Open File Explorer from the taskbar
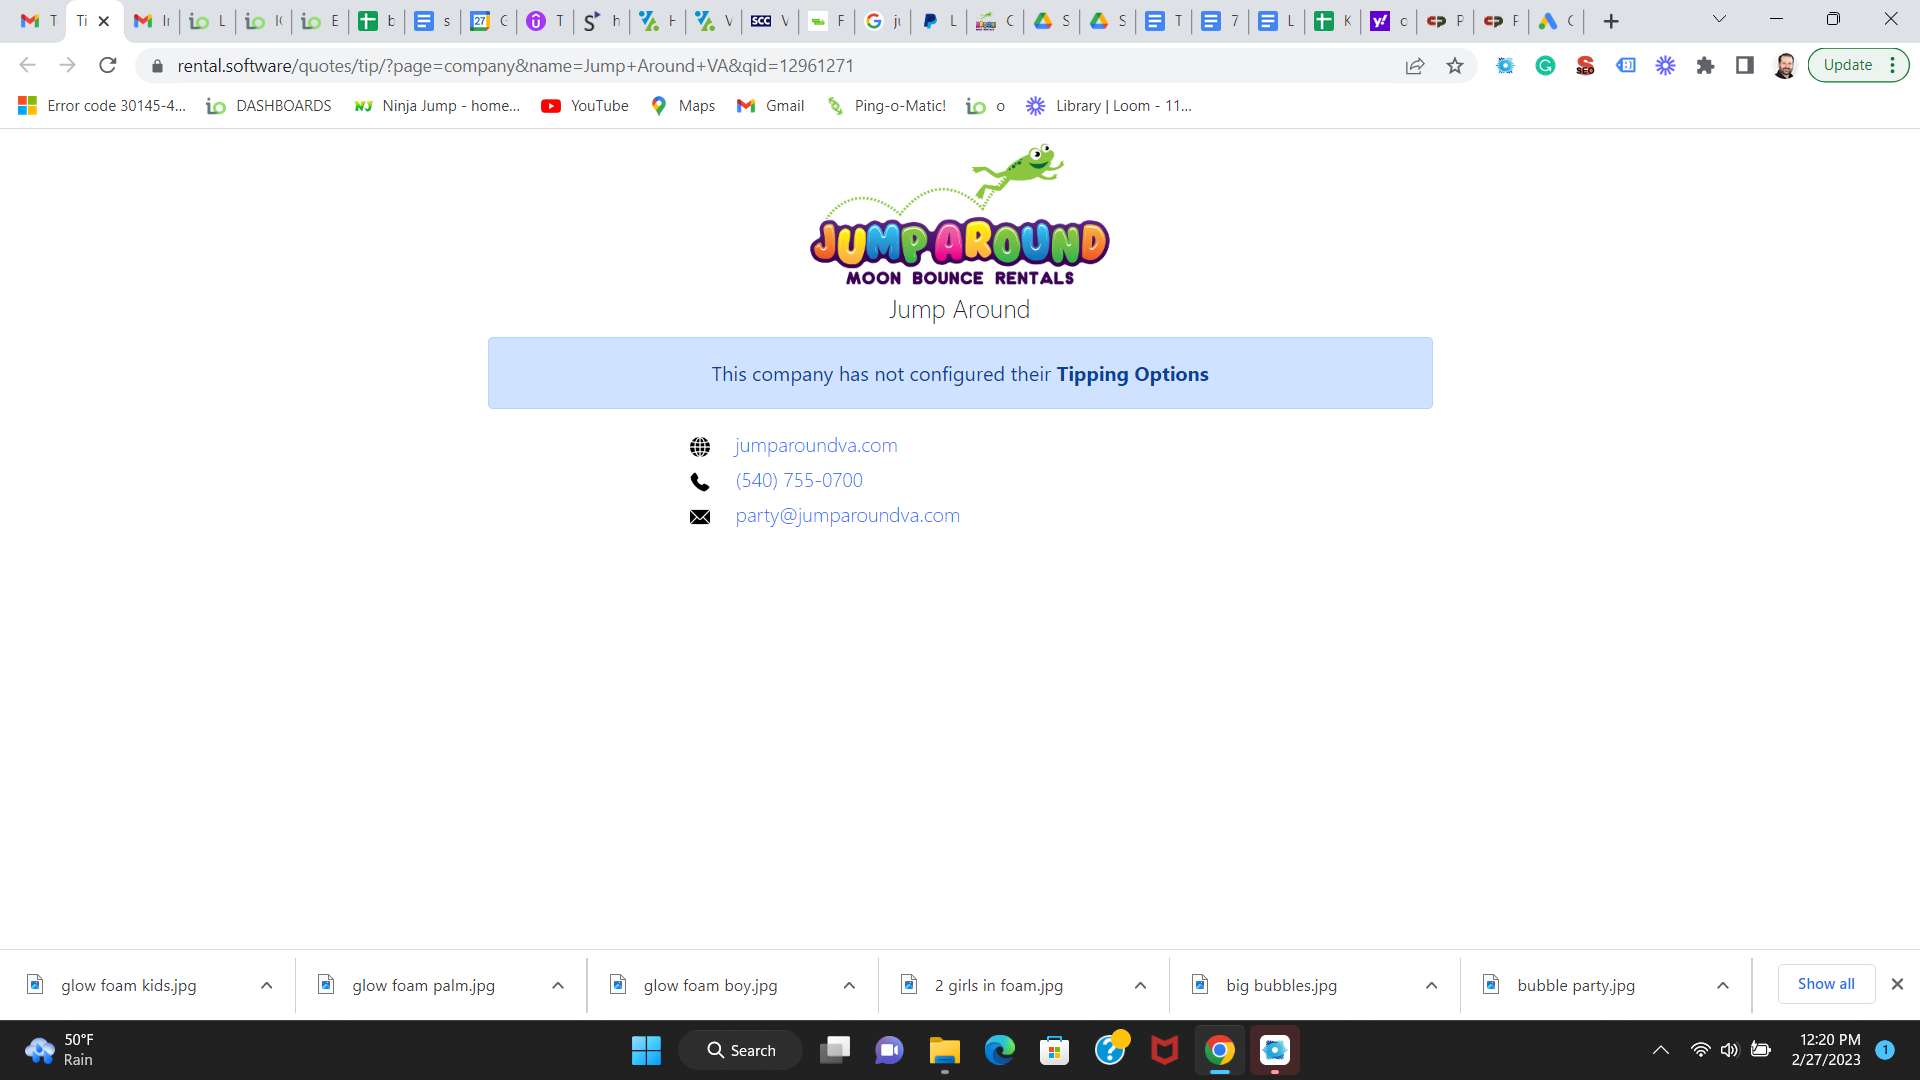Image resolution: width=1920 pixels, height=1080 pixels. point(944,1050)
